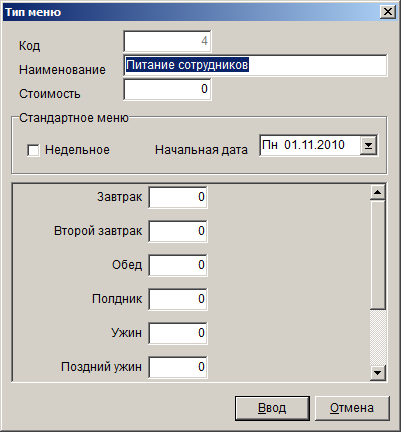
Task: Select the Стоимость input field
Action: pyautogui.click(x=167, y=89)
